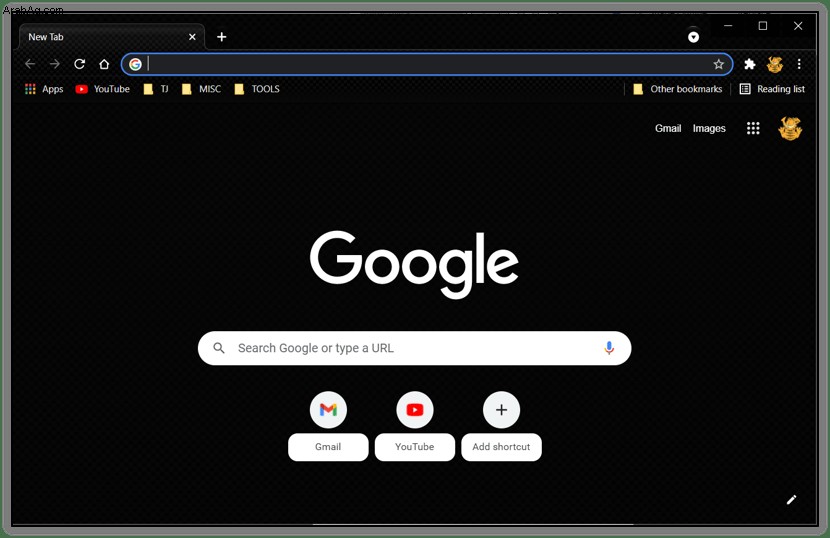Close the New Tab tab

click(x=192, y=37)
